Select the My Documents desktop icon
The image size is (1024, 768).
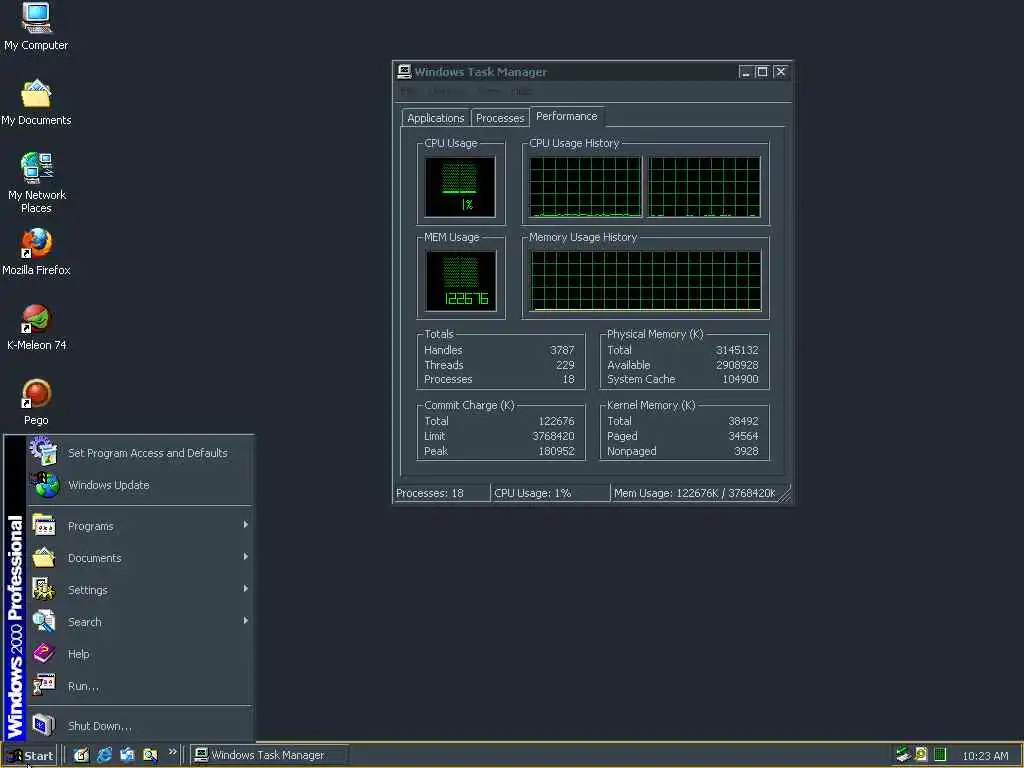[x=36, y=94]
